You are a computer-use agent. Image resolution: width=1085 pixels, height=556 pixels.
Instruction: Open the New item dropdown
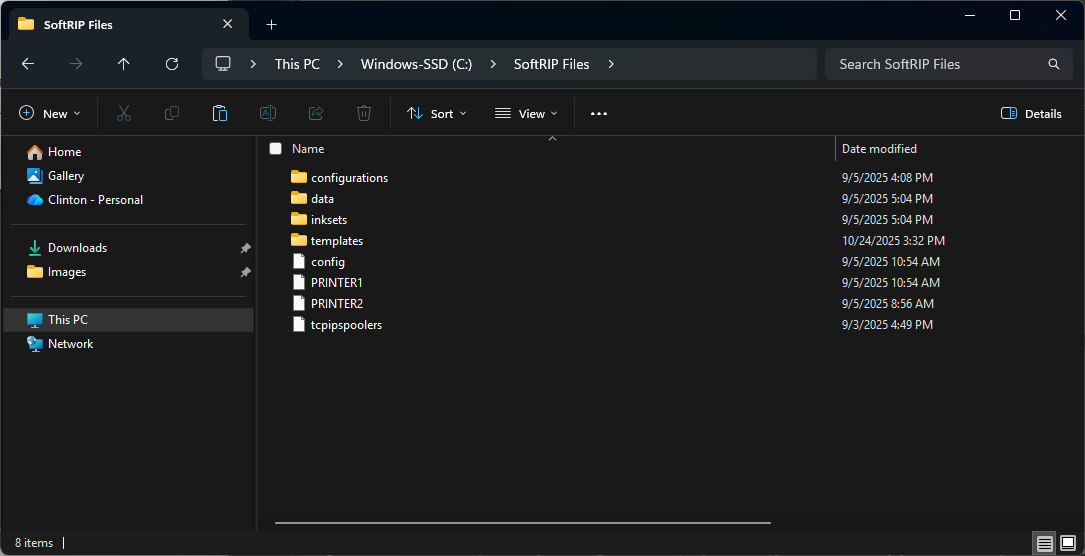[50, 114]
